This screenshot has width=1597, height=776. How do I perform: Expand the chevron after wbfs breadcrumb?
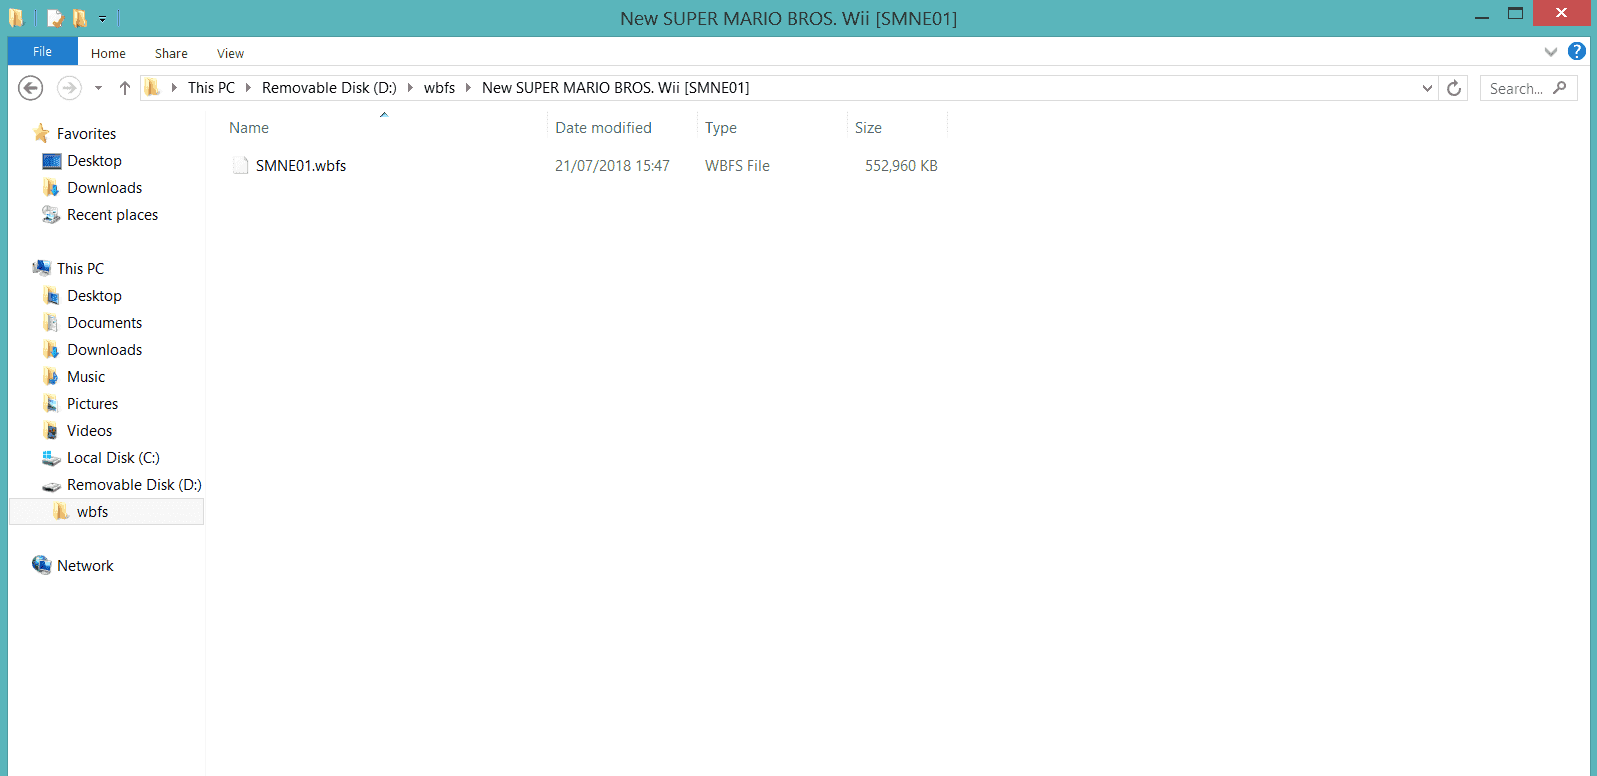[468, 88]
